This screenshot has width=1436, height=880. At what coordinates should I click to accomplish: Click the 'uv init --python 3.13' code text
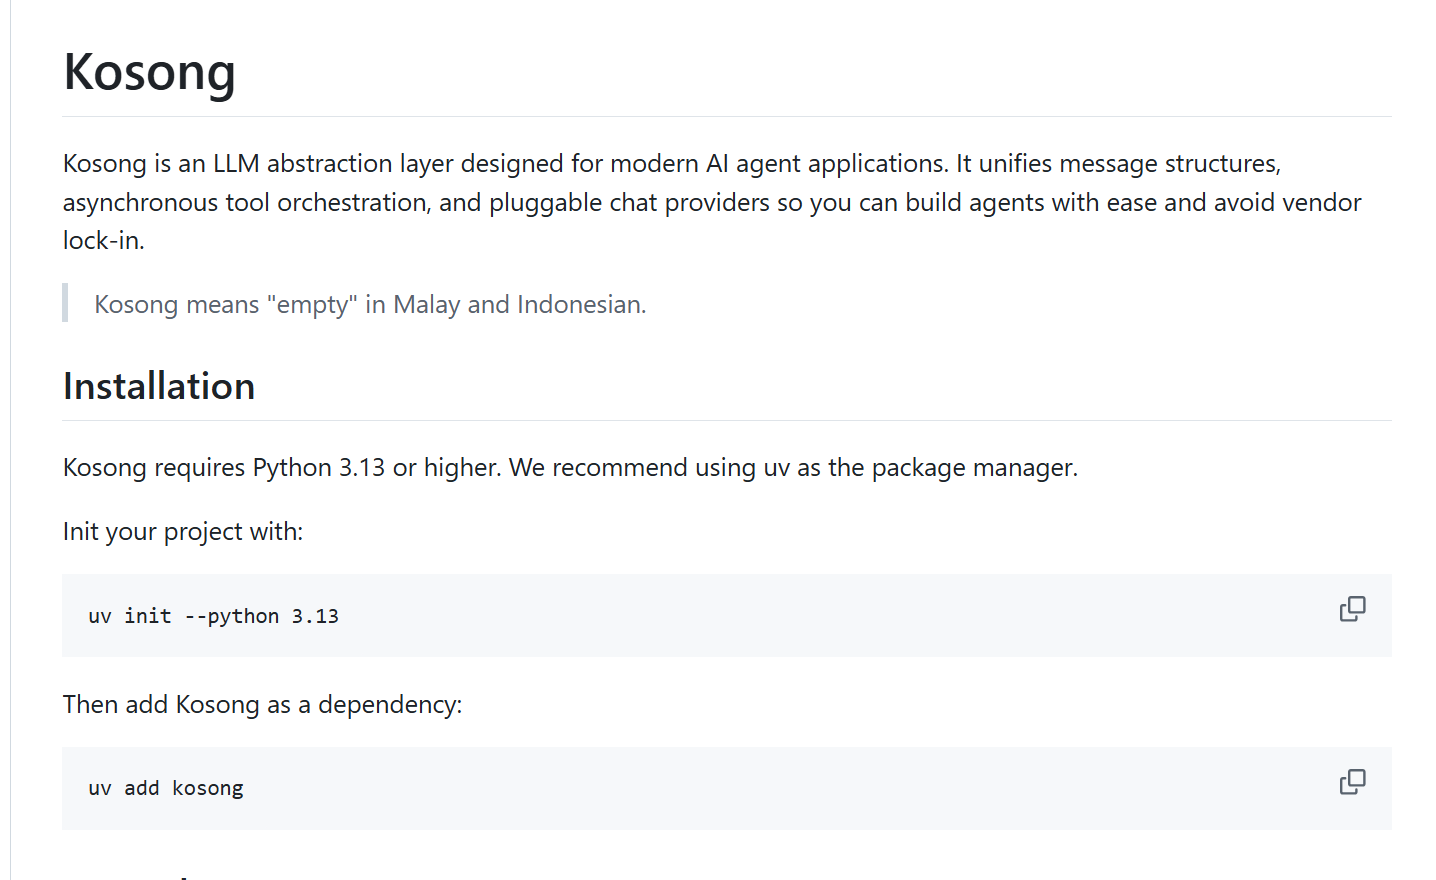coord(213,616)
